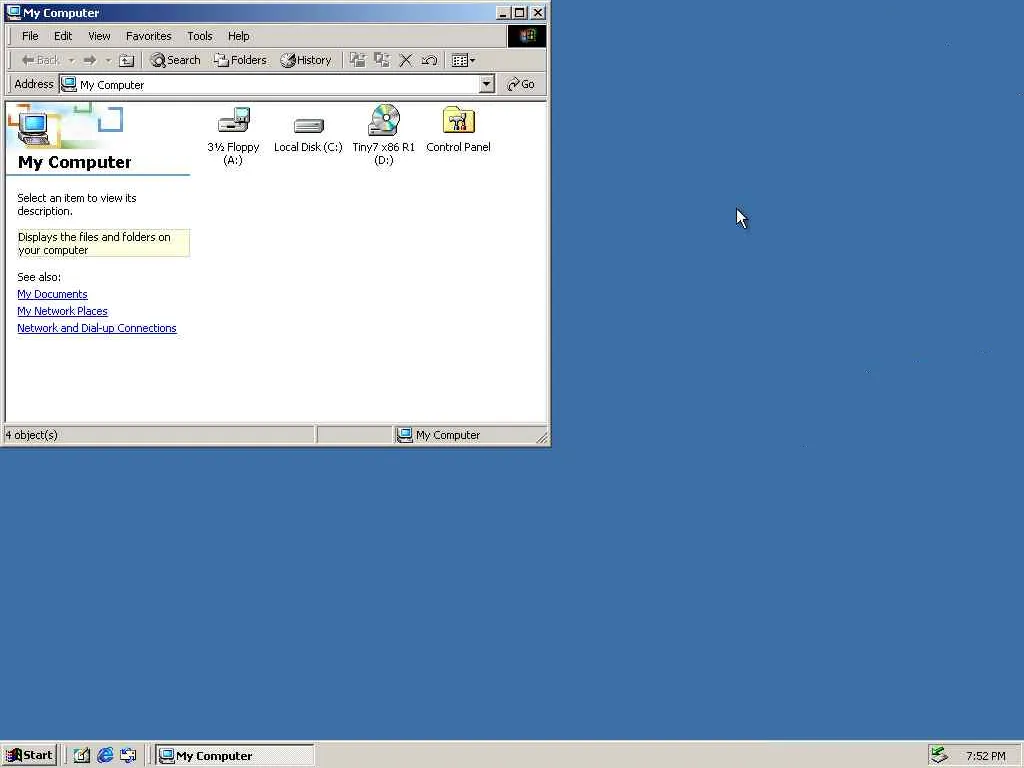Click the Forward arrow toolbar button

pos(90,60)
